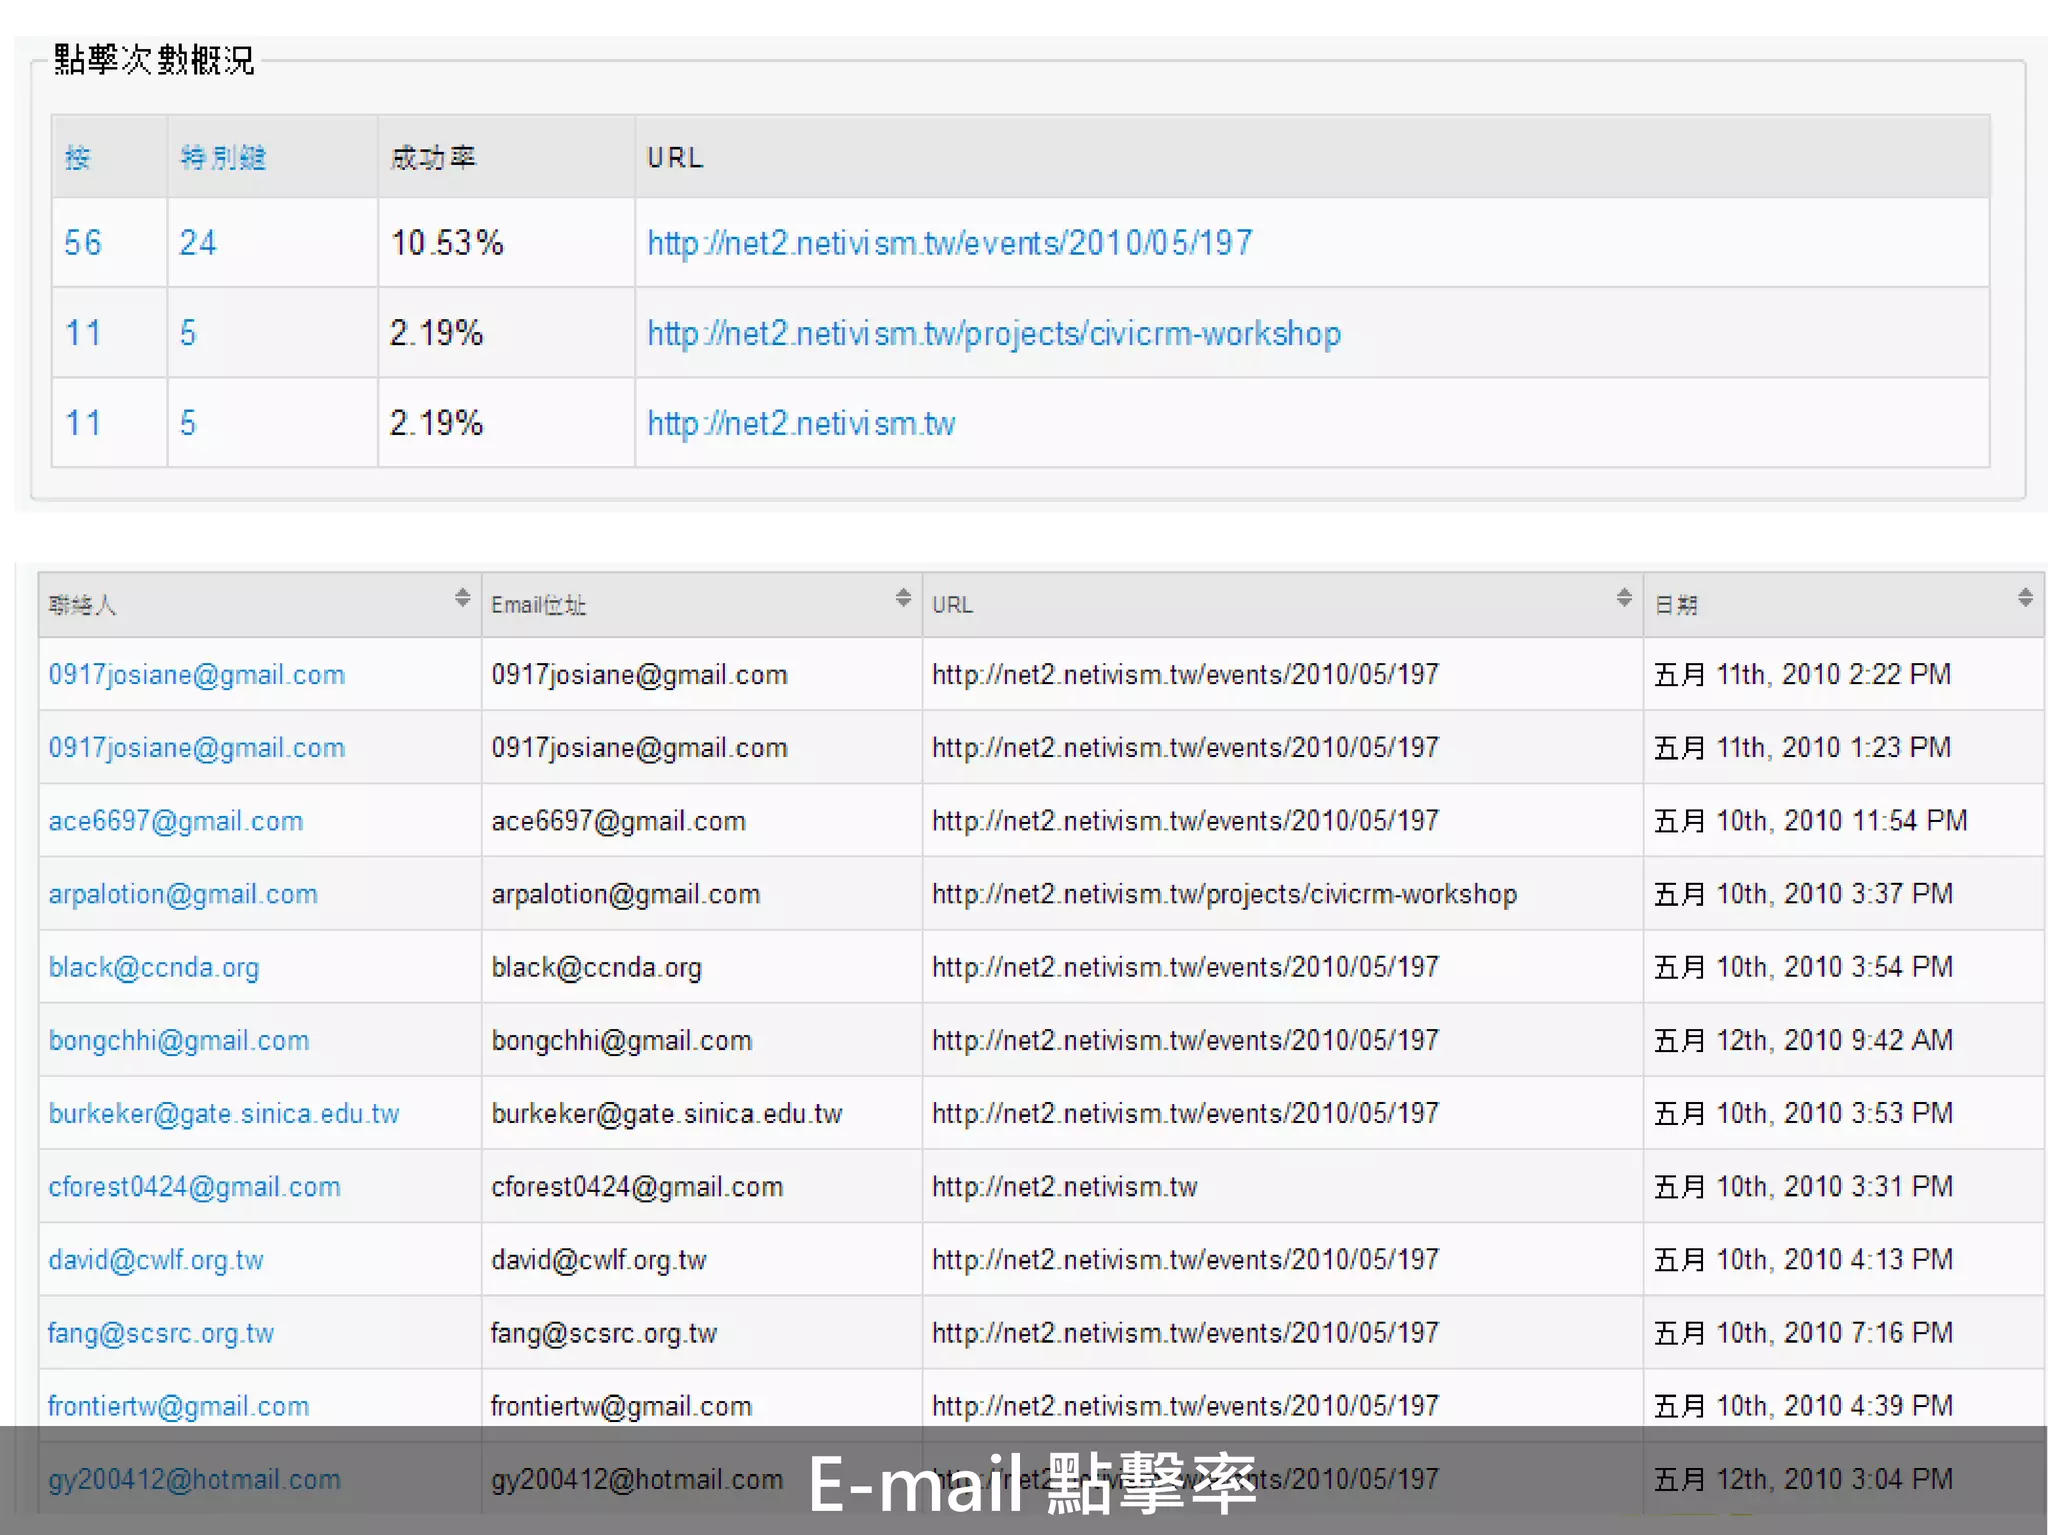Sort by the 日期 column arrows
Image resolution: width=2048 pixels, height=1535 pixels.
click(x=2025, y=598)
